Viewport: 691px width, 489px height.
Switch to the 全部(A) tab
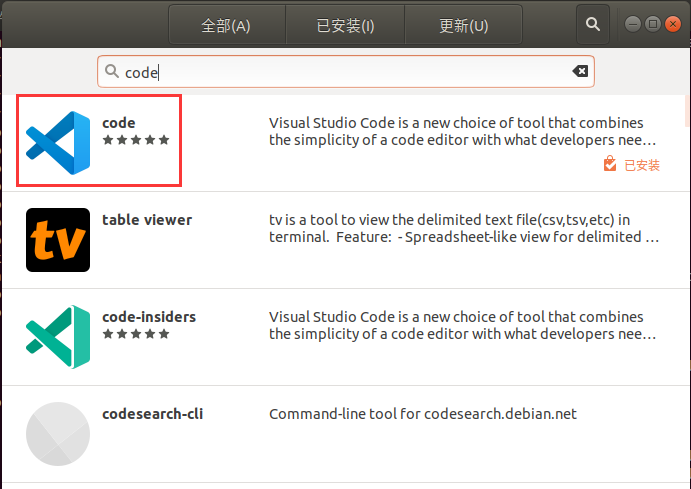coord(227,25)
